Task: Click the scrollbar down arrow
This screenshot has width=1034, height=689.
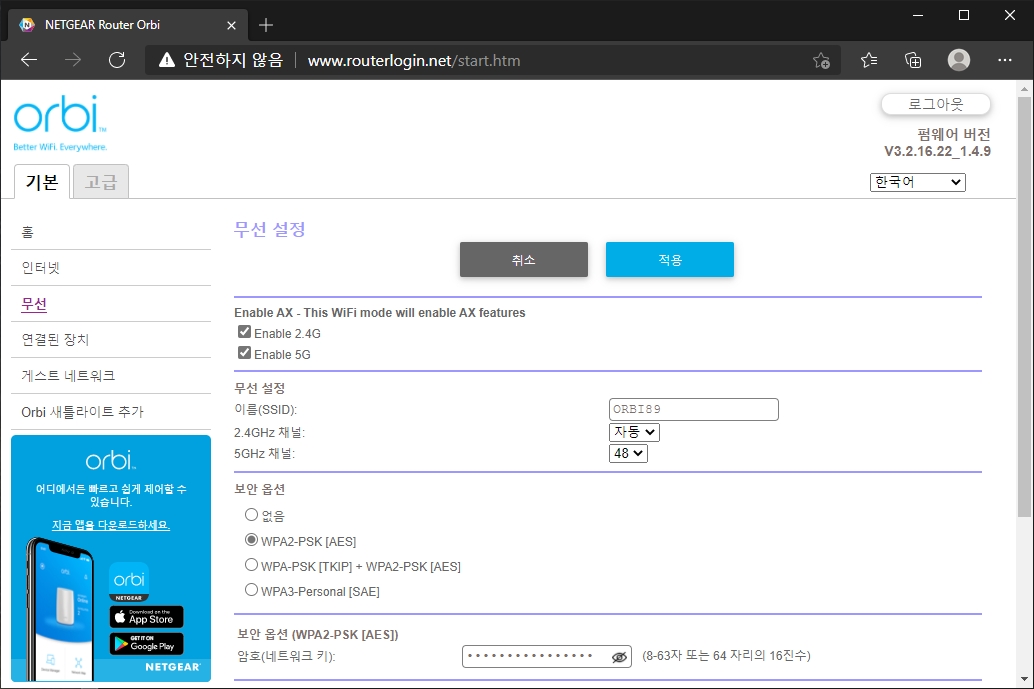Action: point(1023,678)
